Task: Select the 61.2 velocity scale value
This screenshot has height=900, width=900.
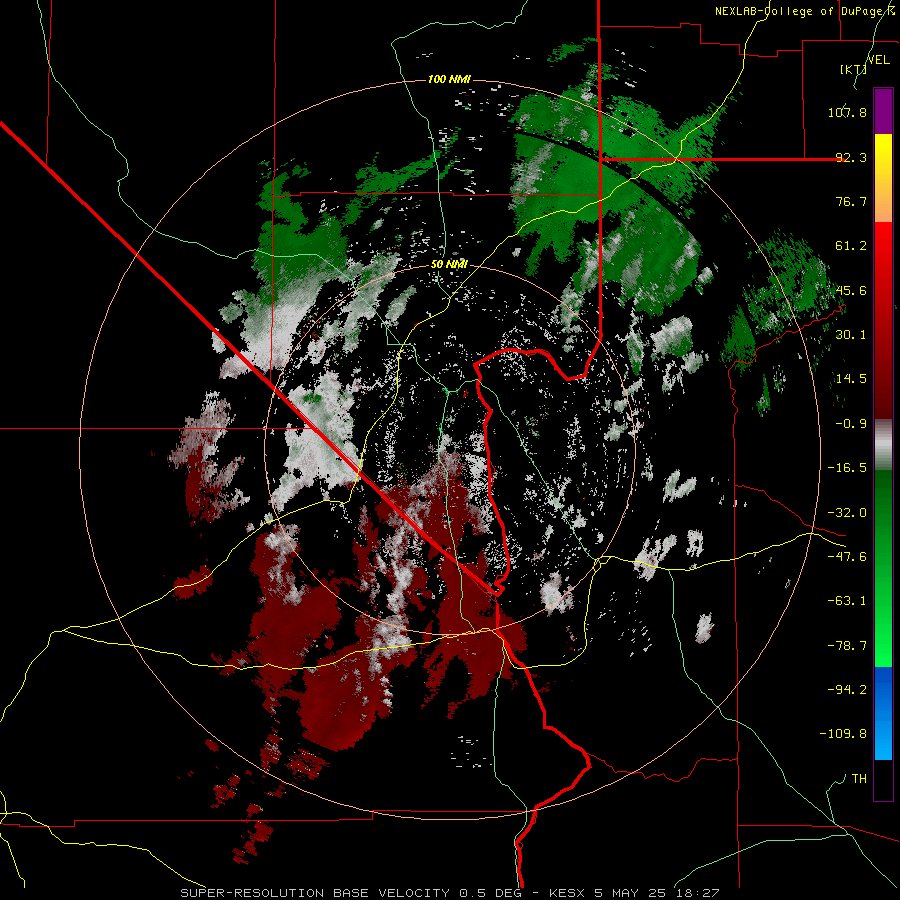Action: pyautogui.click(x=851, y=246)
